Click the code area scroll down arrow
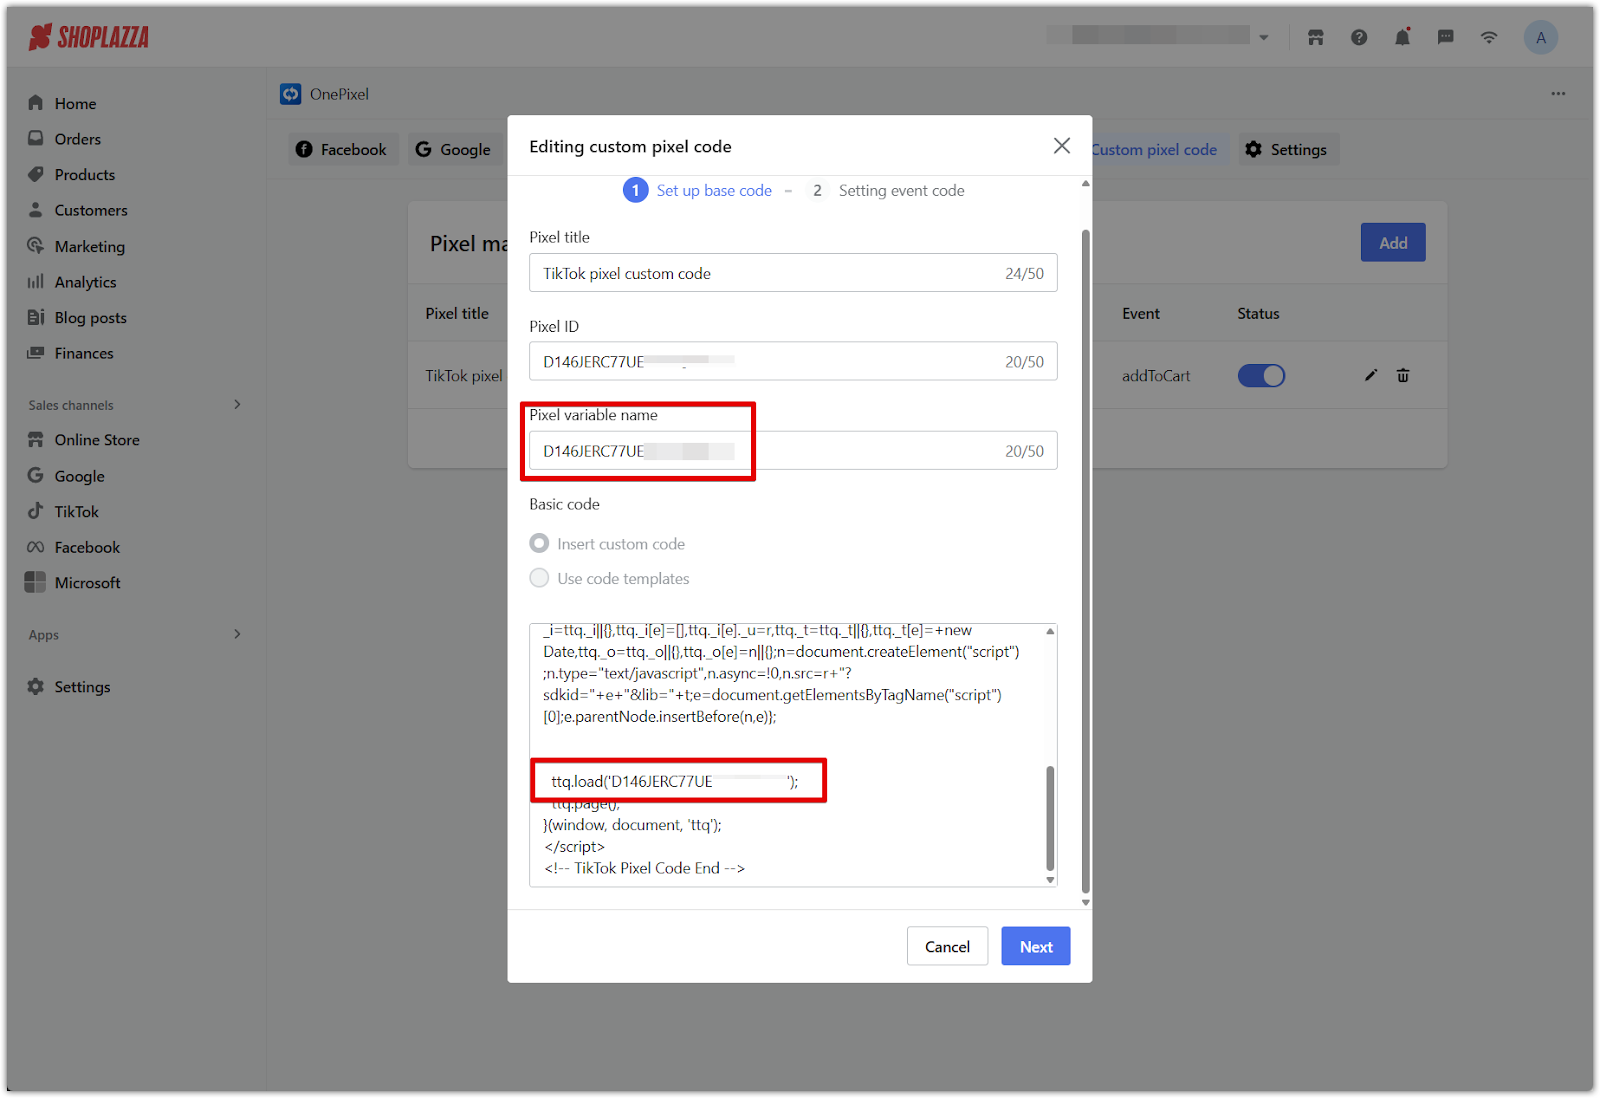The height and width of the screenshot is (1098, 1600). [x=1050, y=880]
